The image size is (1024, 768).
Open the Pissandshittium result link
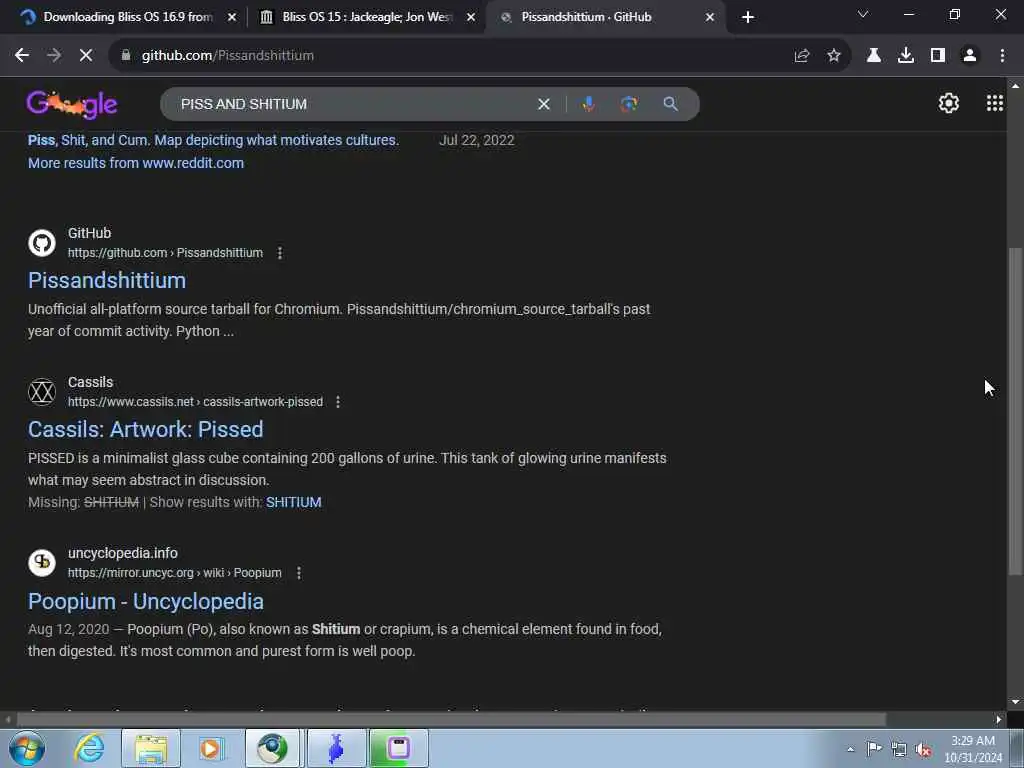click(x=107, y=280)
